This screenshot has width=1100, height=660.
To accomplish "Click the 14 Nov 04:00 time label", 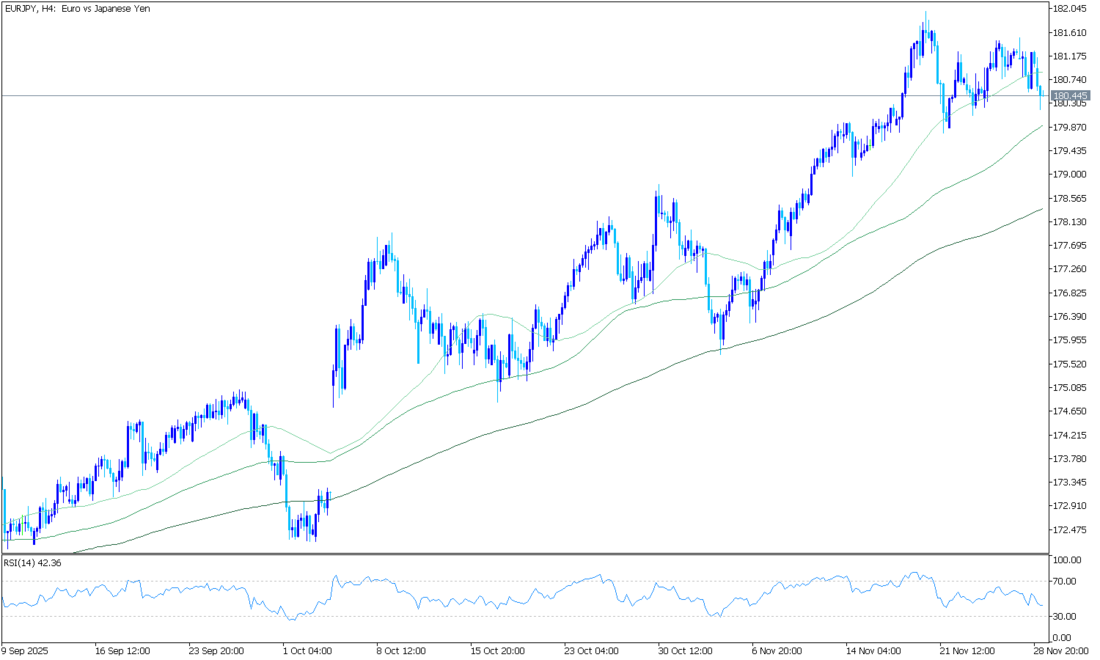I will (871, 648).
